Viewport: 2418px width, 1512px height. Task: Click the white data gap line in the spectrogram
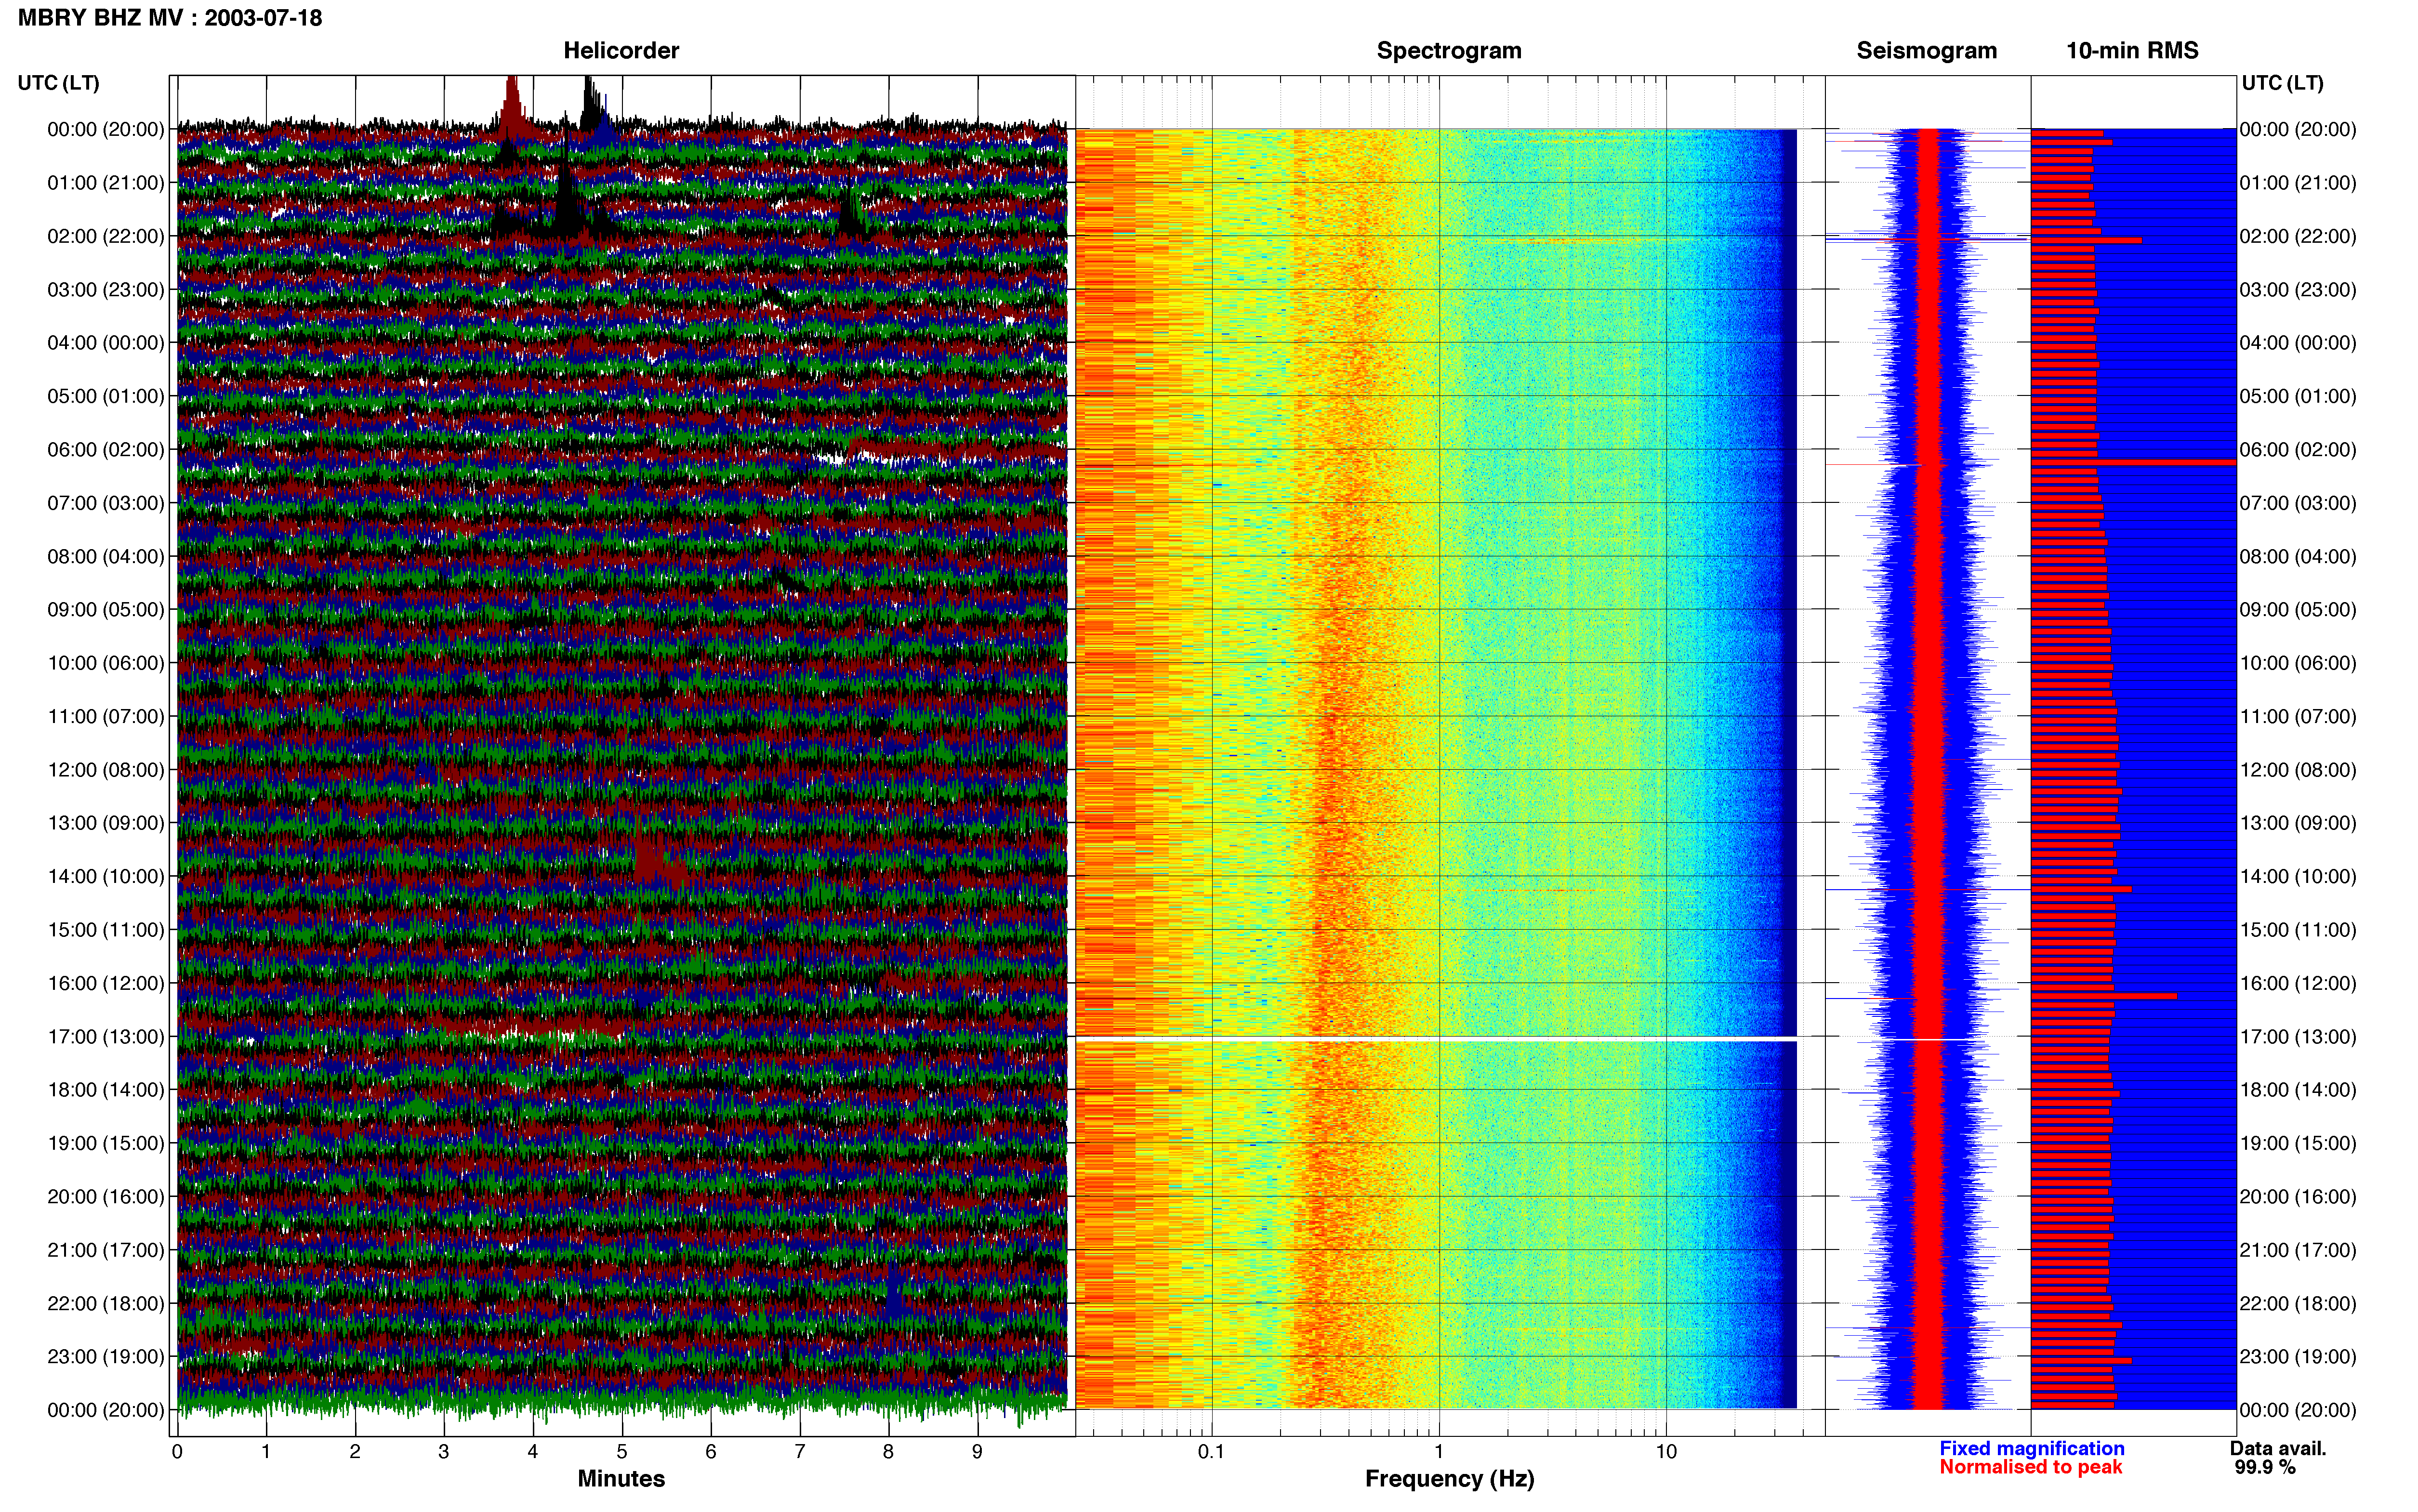point(1436,1040)
